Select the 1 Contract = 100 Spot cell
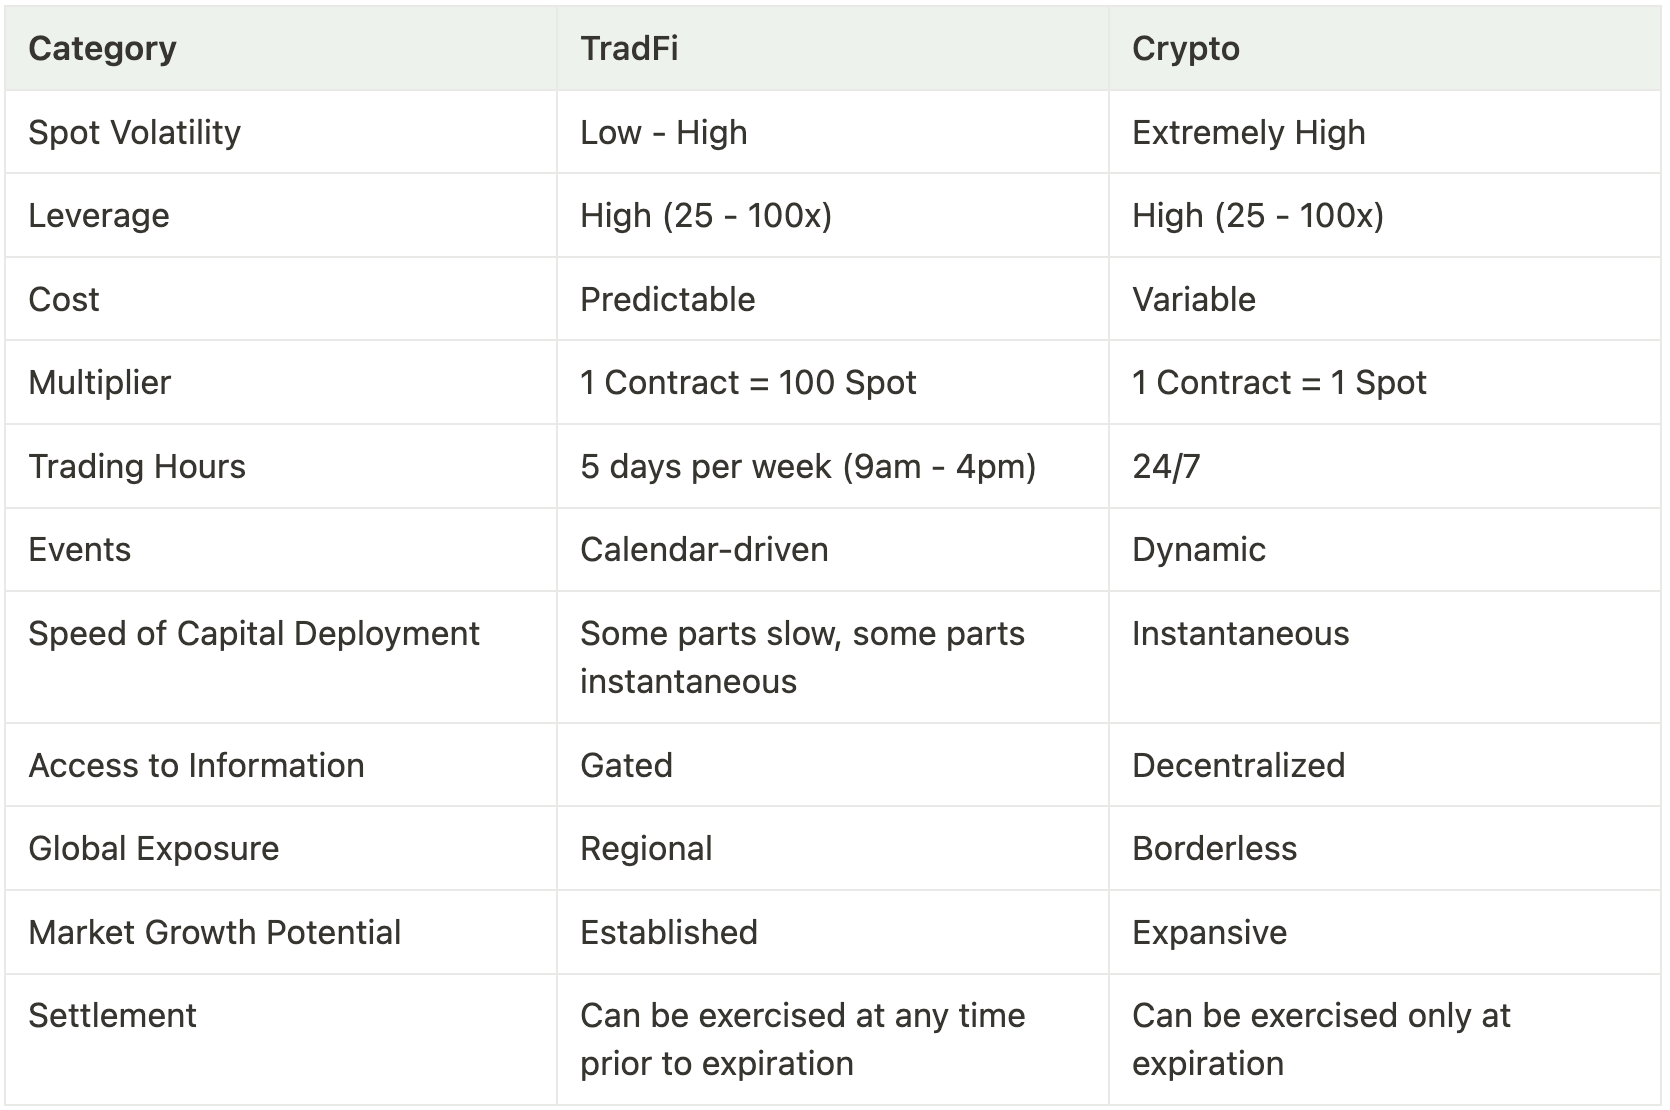The image size is (1670, 1110). click(748, 383)
